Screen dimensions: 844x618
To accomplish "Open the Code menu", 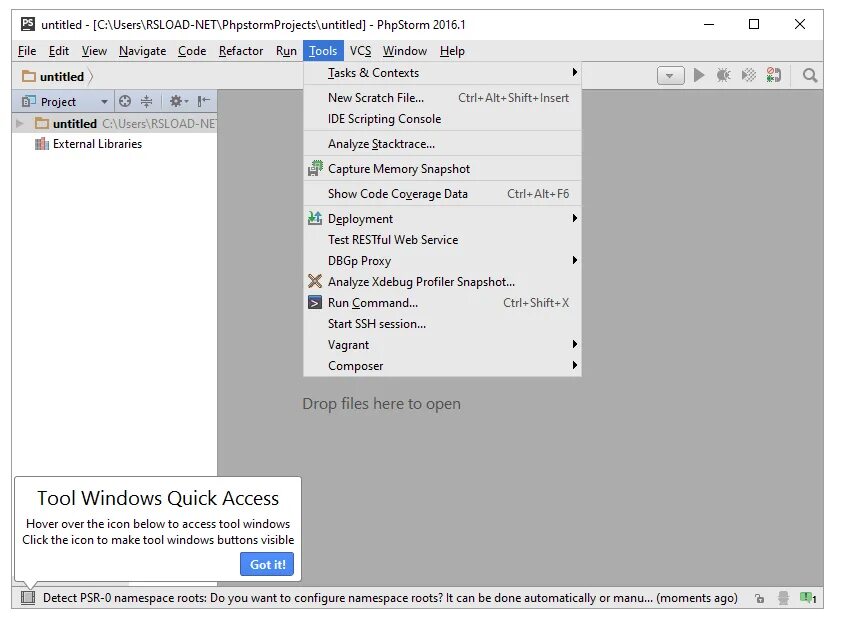I will 192,51.
